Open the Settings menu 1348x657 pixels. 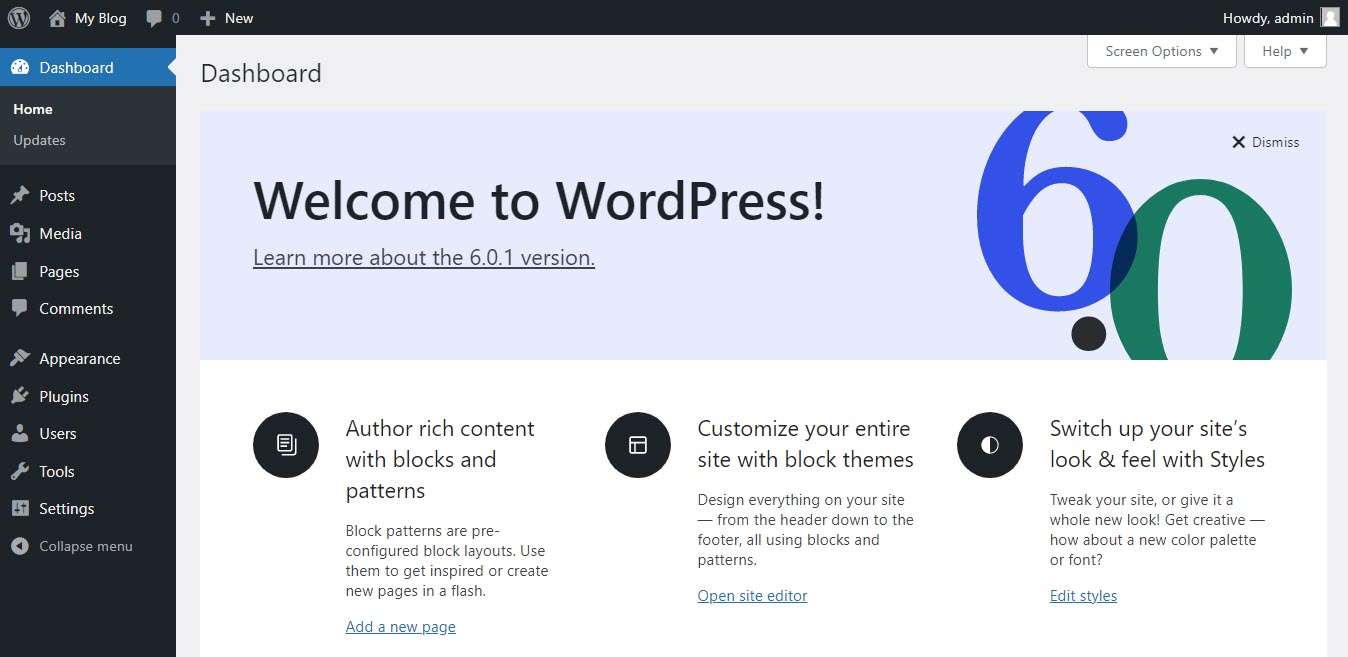88,508
